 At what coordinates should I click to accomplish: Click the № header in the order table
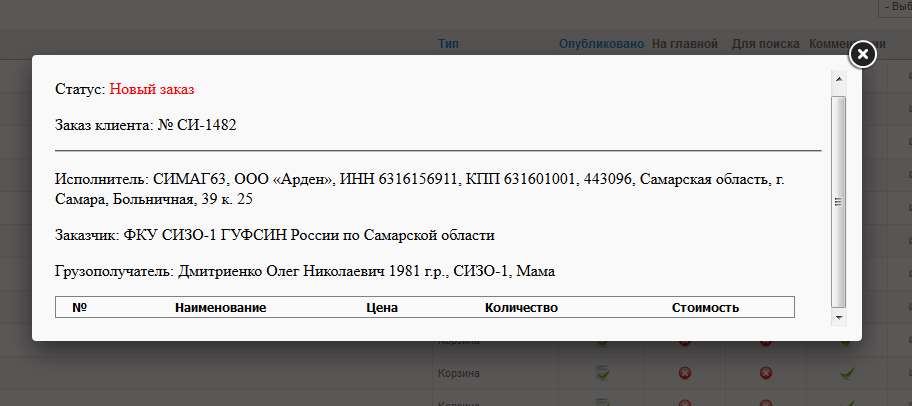(x=80, y=307)
